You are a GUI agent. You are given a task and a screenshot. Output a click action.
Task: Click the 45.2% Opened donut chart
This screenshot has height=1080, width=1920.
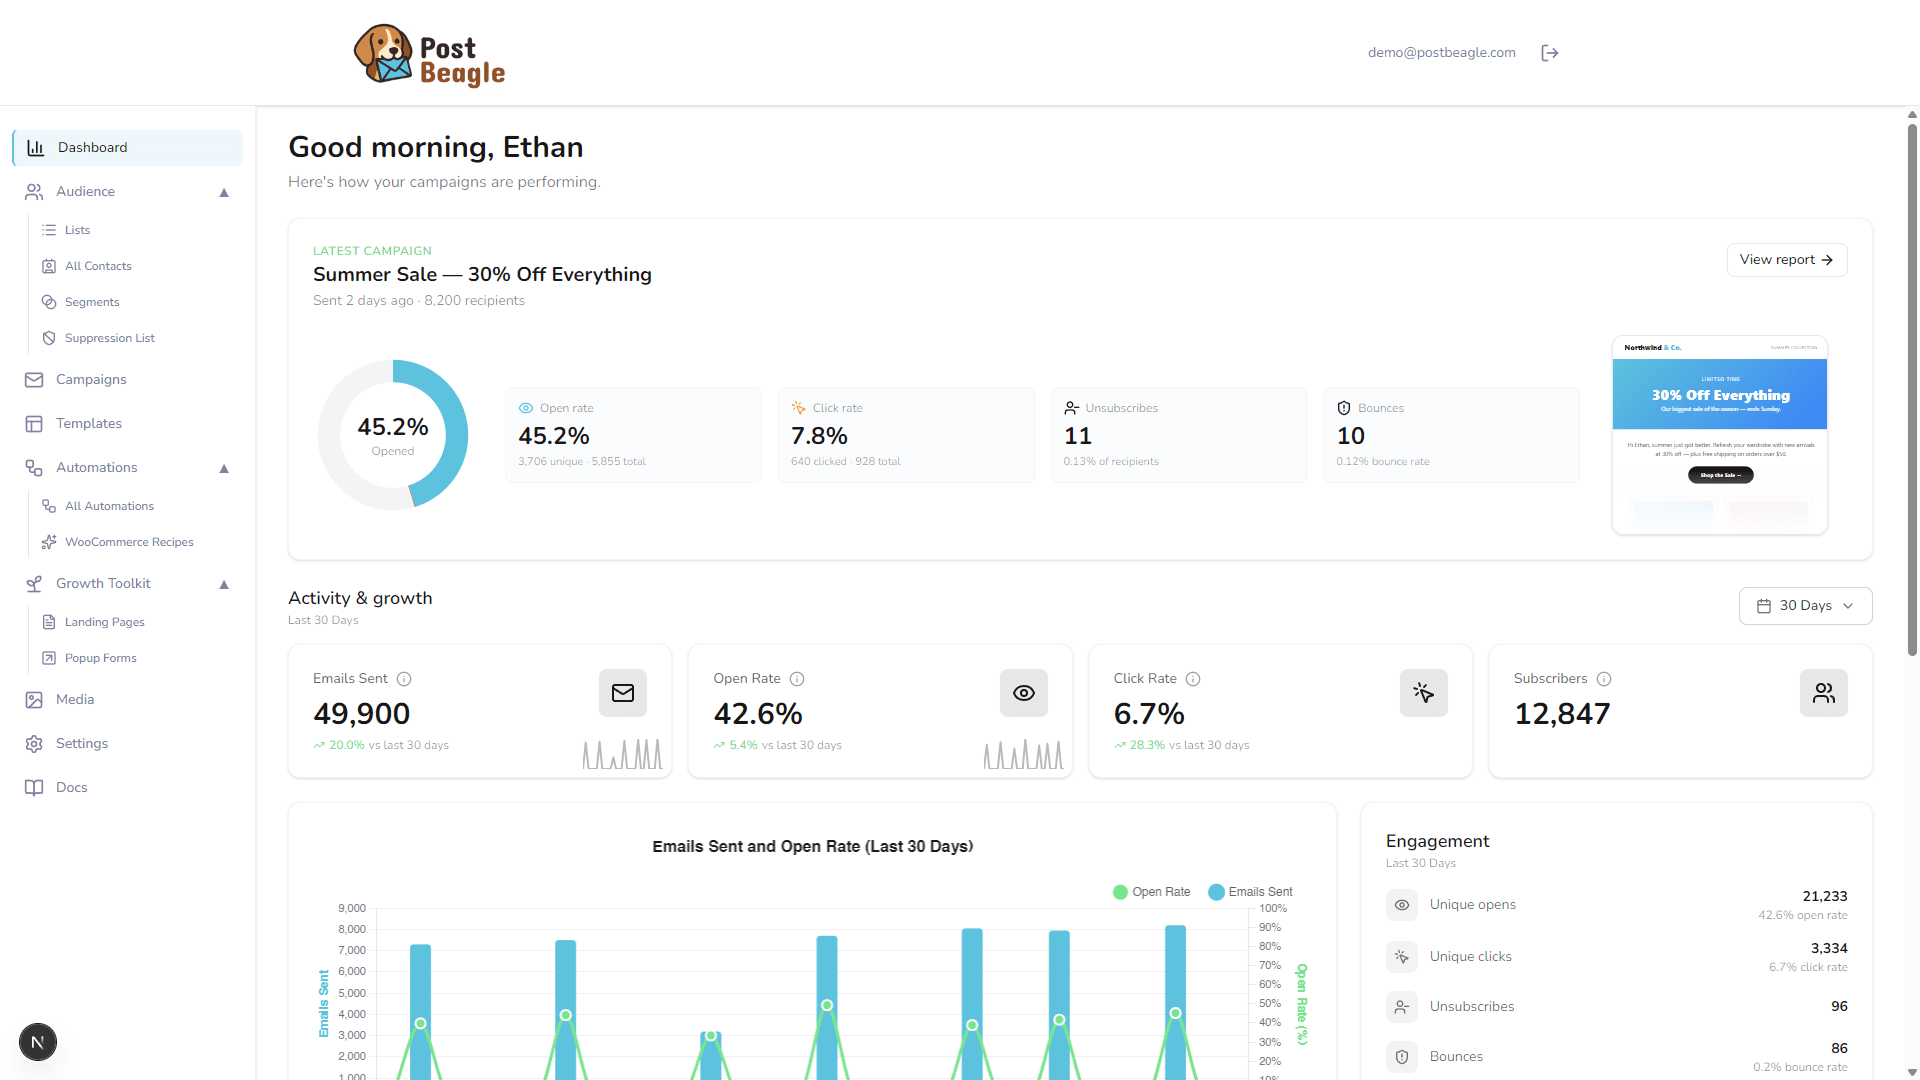[393, 435]
